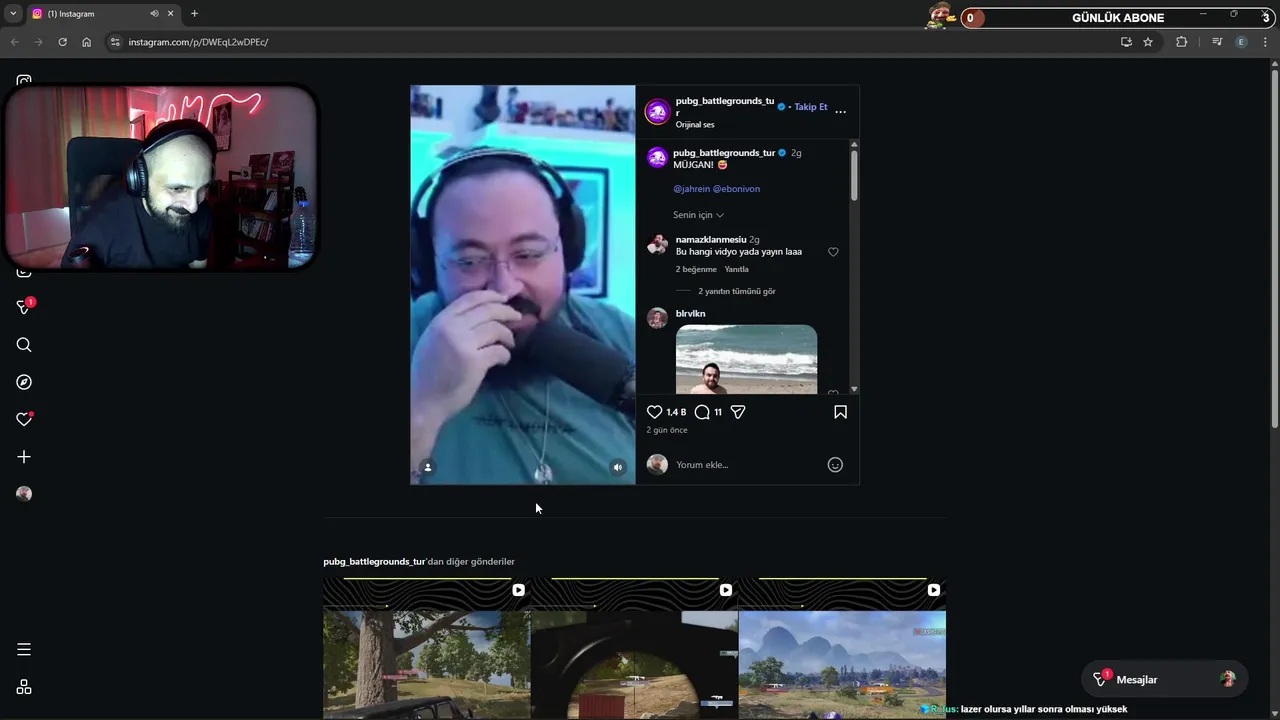Open browser extensions puzzle icon
The width and height of the screenshot is (1280, 720).
1181,42
